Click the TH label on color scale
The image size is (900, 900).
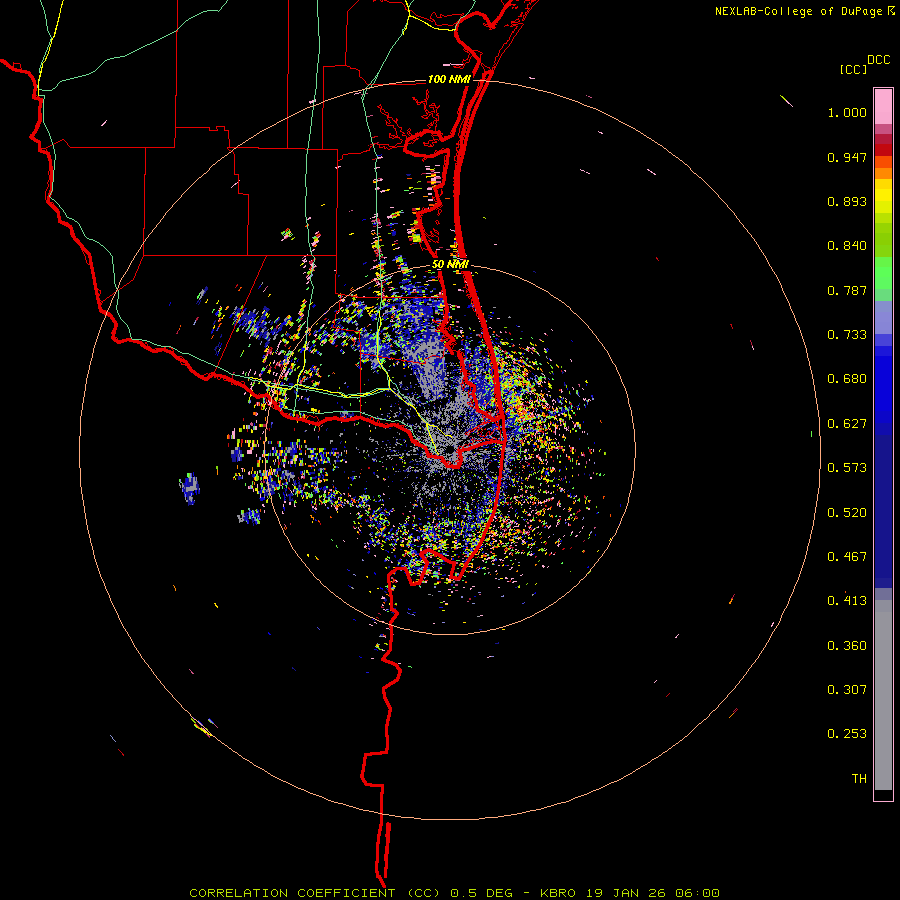pyautogui.click(x=859, y=779)
